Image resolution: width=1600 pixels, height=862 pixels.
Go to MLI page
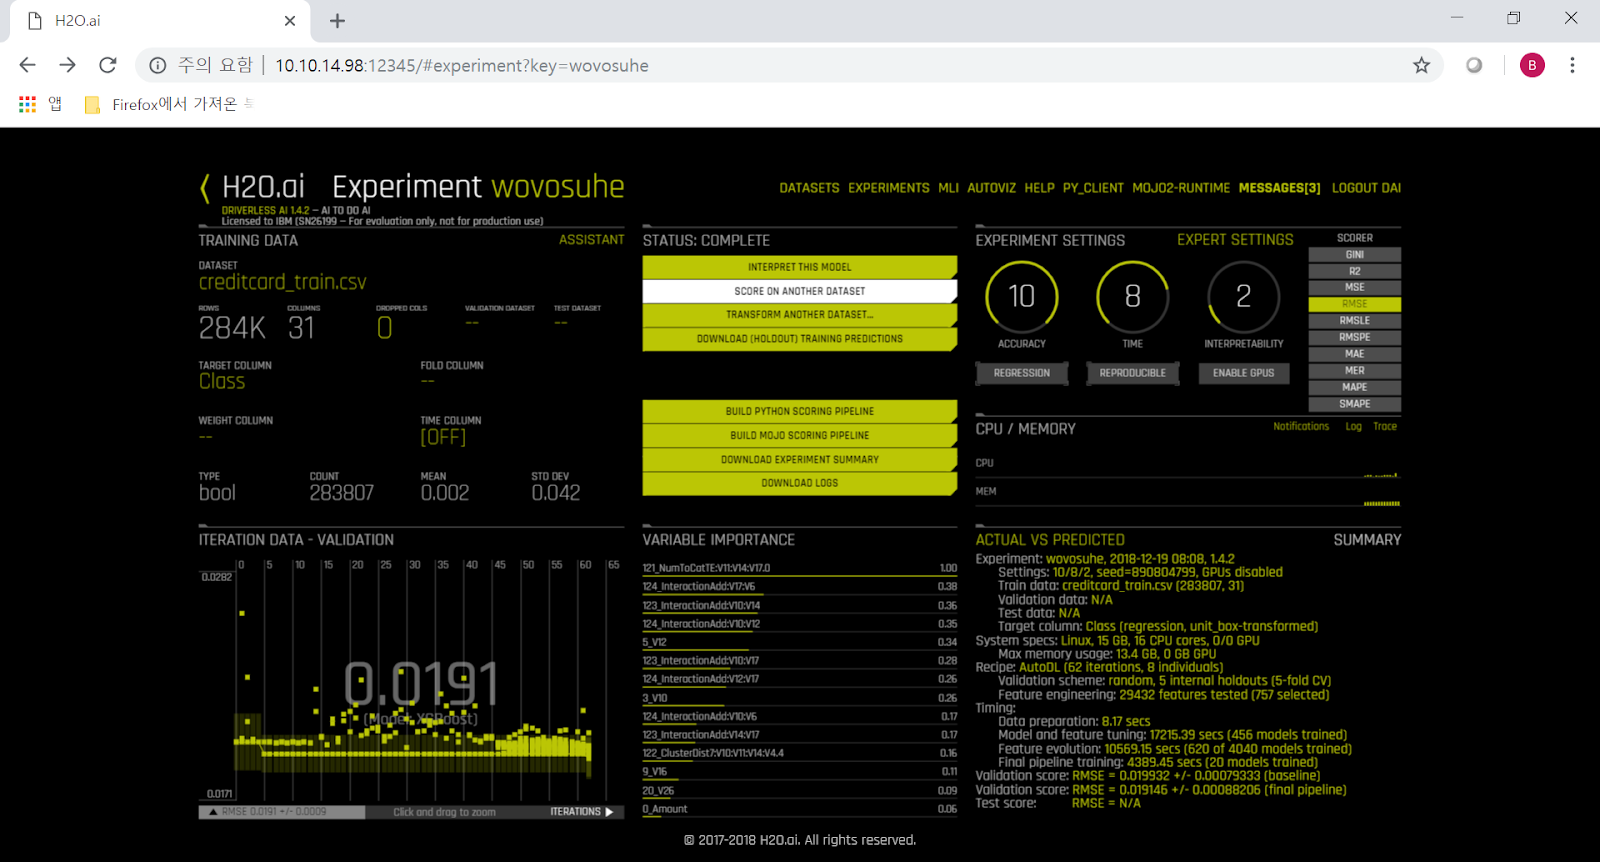(x=948, y=188)
